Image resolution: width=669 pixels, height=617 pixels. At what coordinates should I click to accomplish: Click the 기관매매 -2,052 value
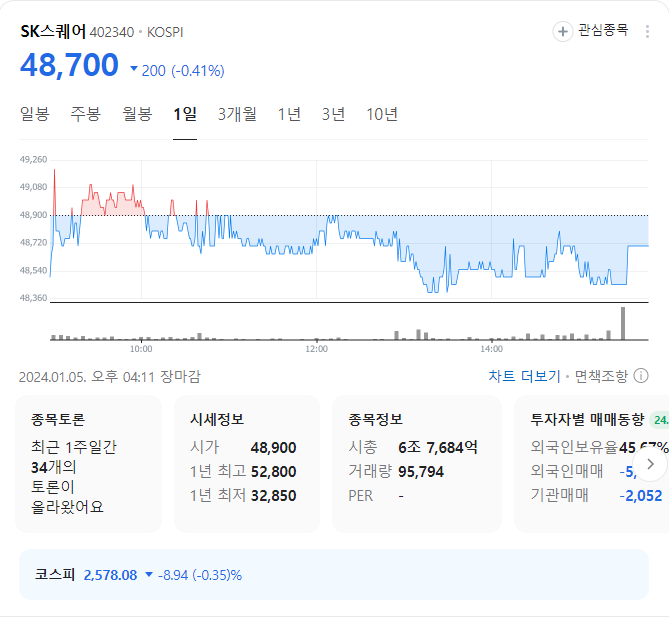point(641,495)
